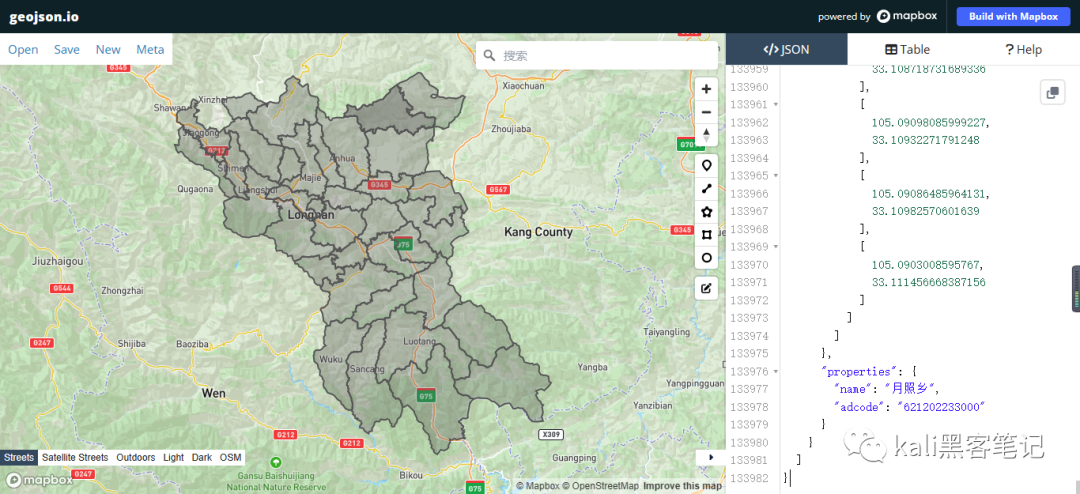Switch the basemap to Dark
Screen dimensions: 1080x494
(202, 457)
